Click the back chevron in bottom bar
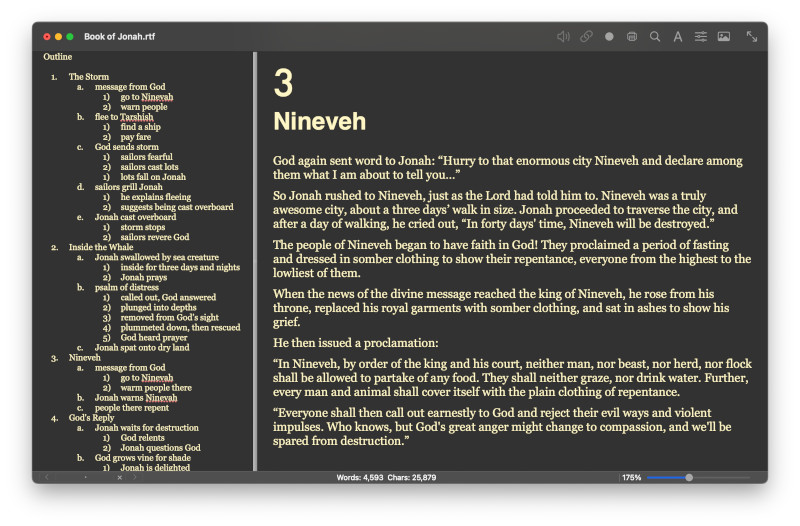800x526 pixels. [x=46, y=477]
